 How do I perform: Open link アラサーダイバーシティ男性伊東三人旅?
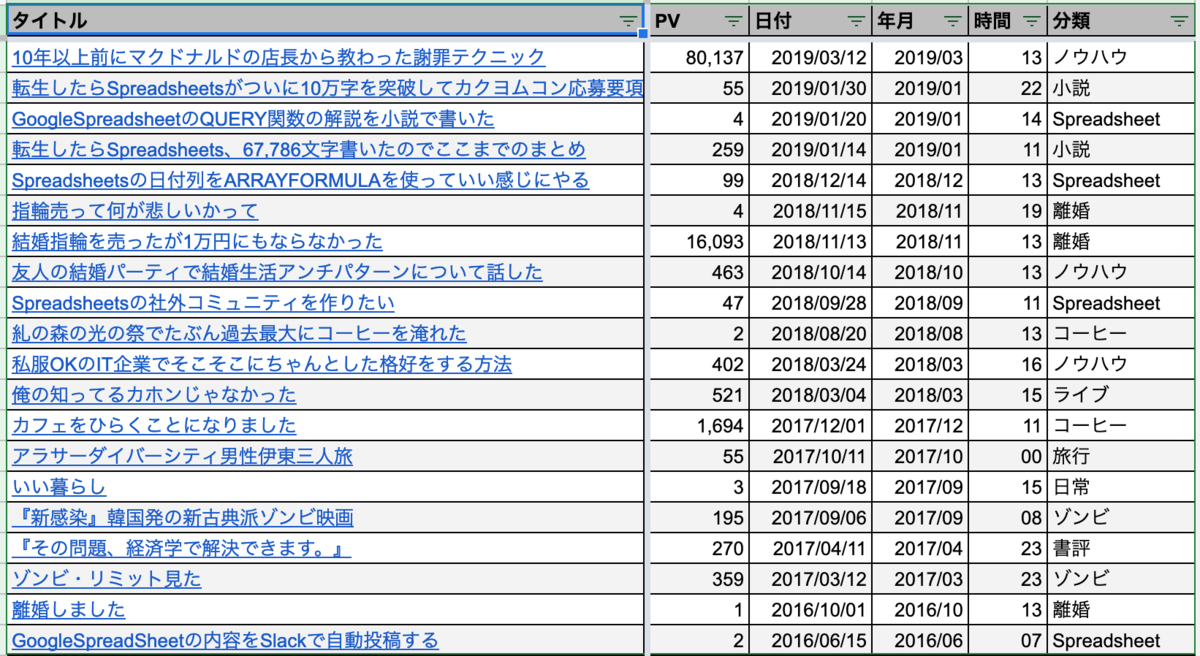182,457
